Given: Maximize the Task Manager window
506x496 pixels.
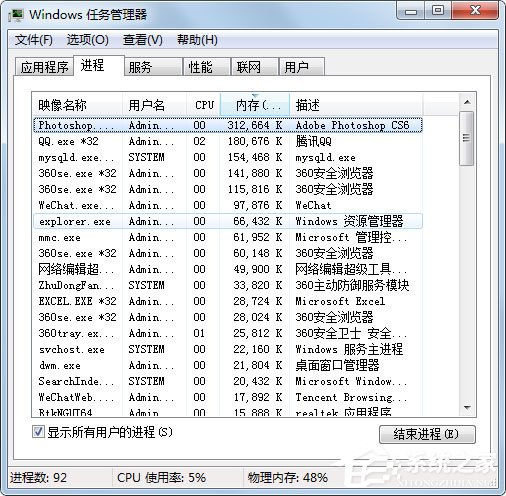Looking at the screenshot, I should click(438, 11).
